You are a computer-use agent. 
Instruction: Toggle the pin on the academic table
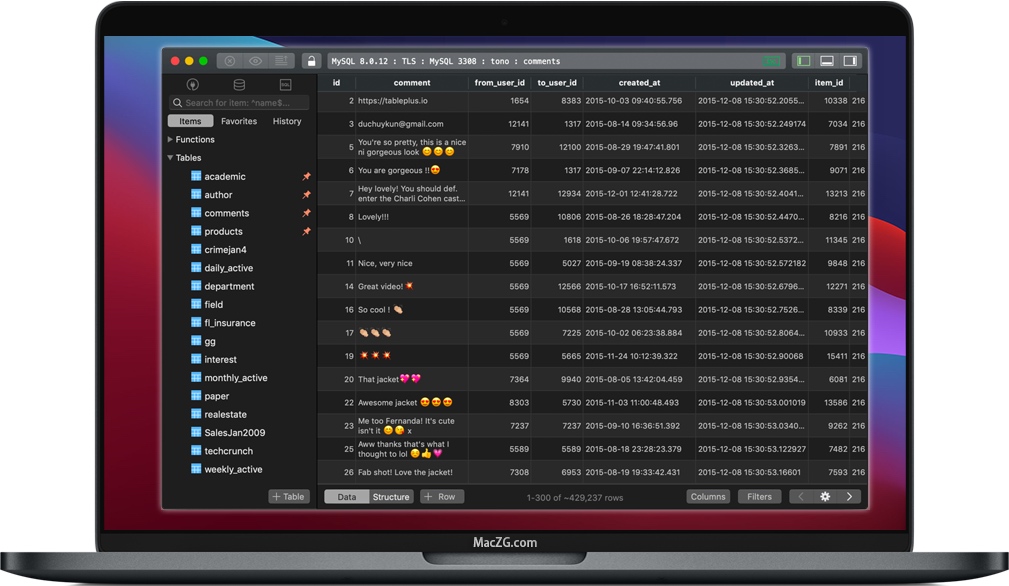tap(306, 176)
